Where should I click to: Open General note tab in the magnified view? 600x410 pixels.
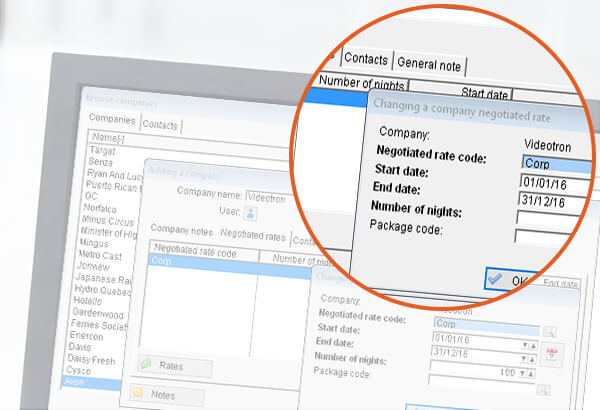(429, 64)
